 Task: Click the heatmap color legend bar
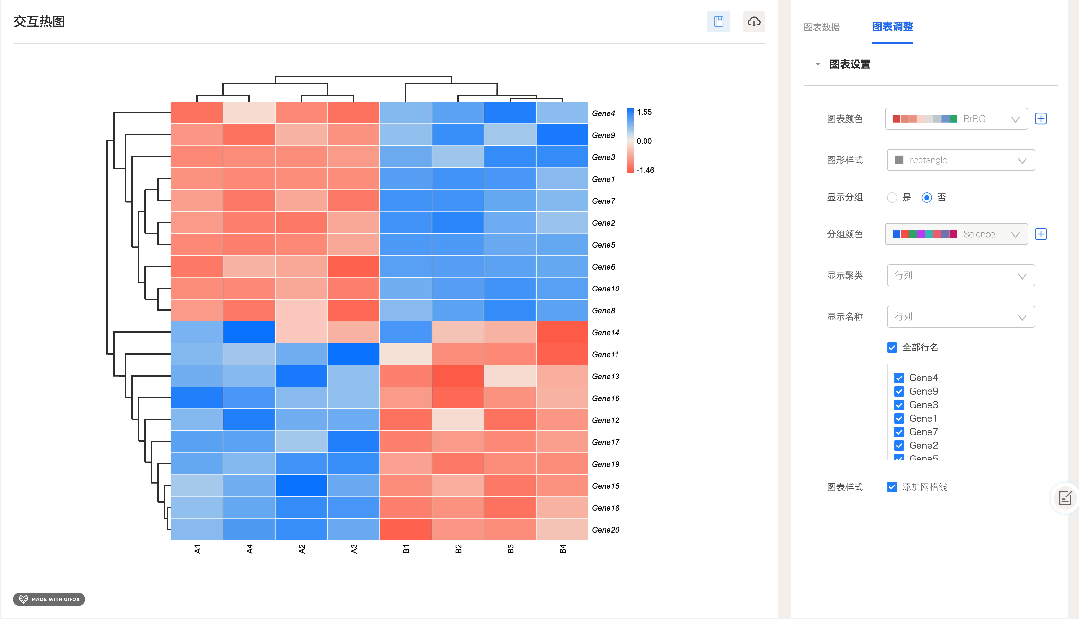click(x=630, y=141)
